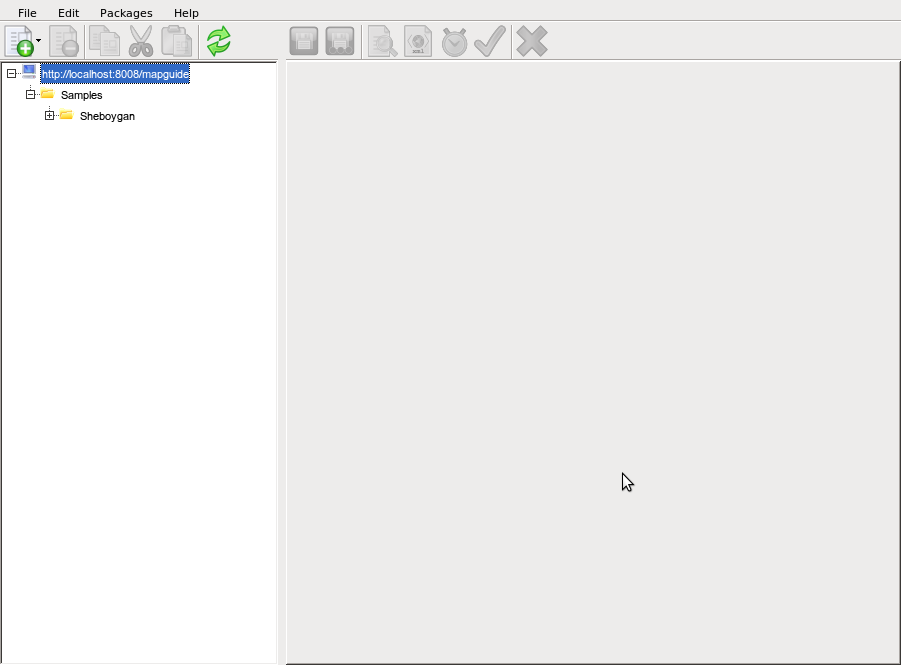The width and height of the screenshot is (901, 665).
Task: Click the Save As icon
Action: click(340, 41)
